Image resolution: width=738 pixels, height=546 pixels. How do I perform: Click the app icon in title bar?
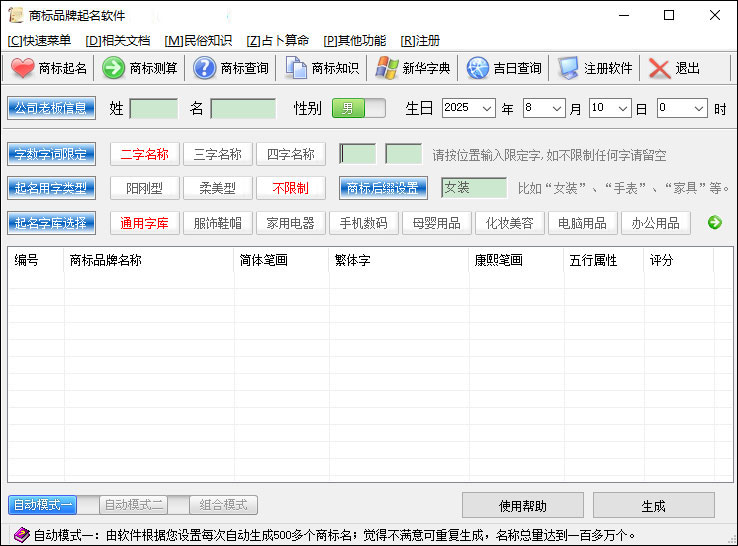tap(16, 15)
